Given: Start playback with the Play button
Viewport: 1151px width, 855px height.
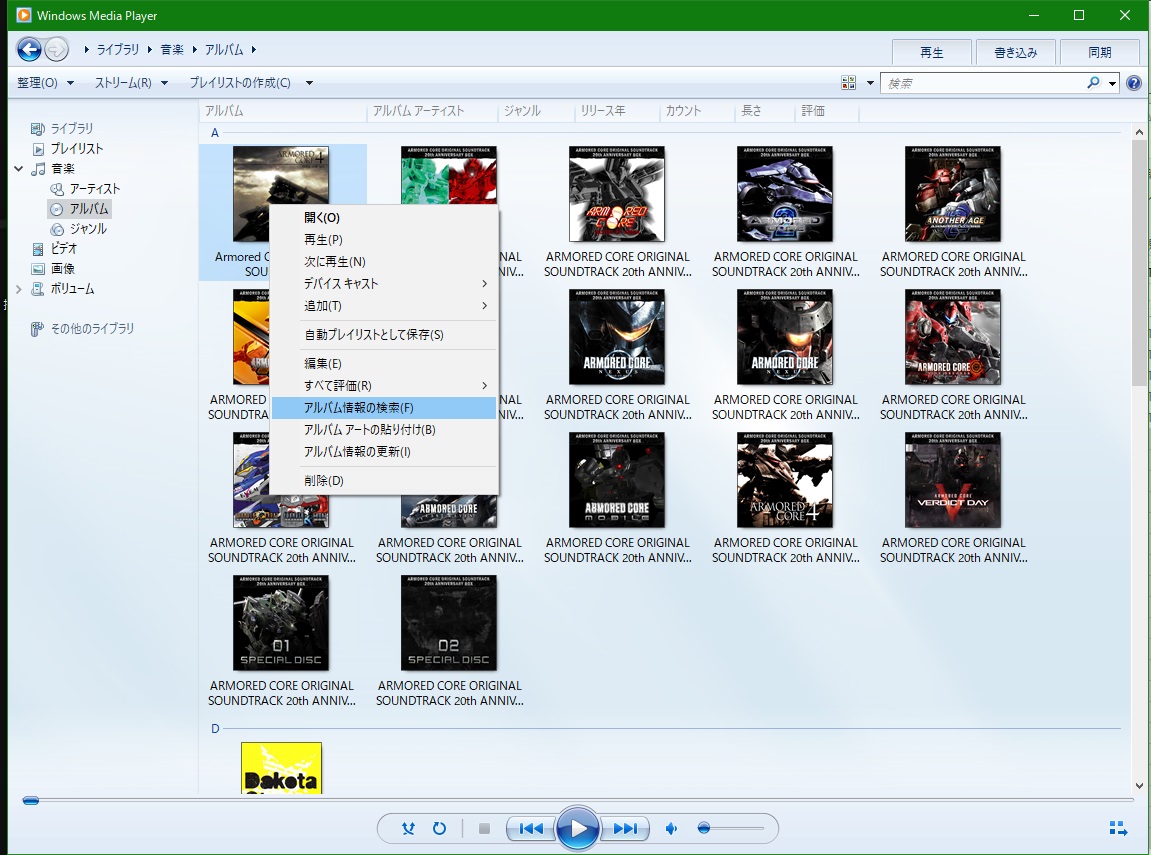Looking at the screenshot, I should (578, 829).
